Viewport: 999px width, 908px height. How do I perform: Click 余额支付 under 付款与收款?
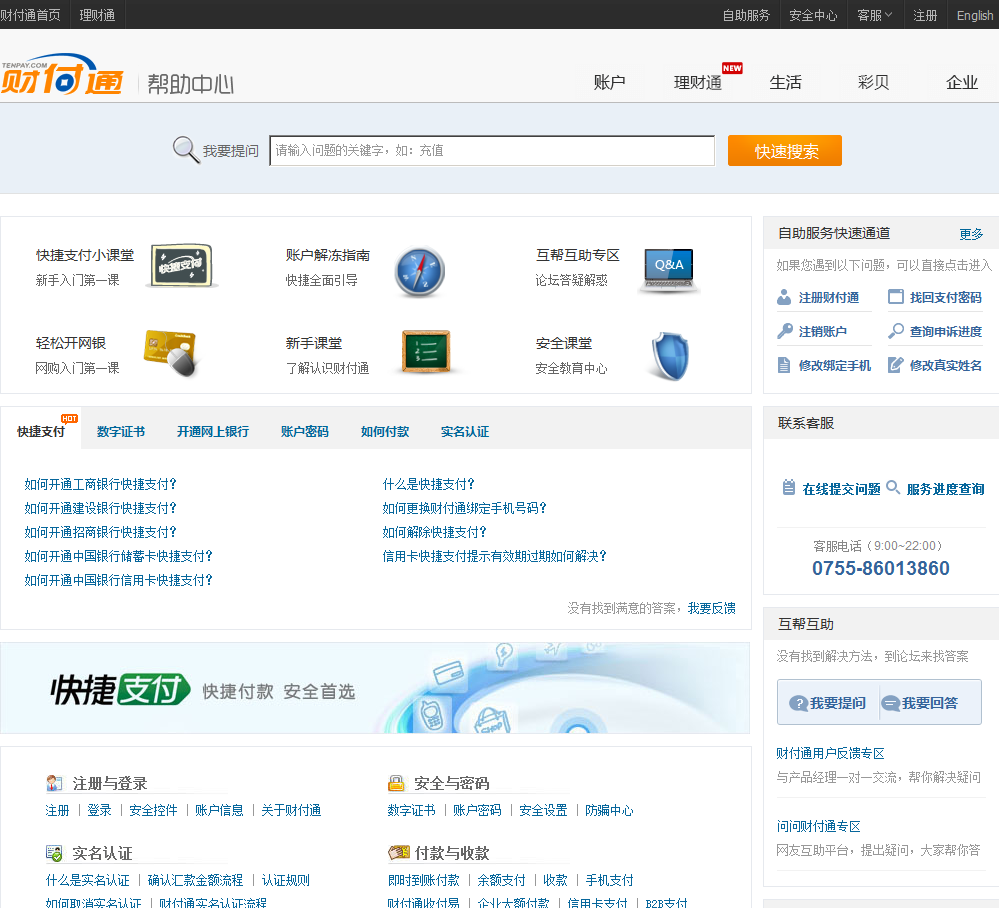click(501, 881)
